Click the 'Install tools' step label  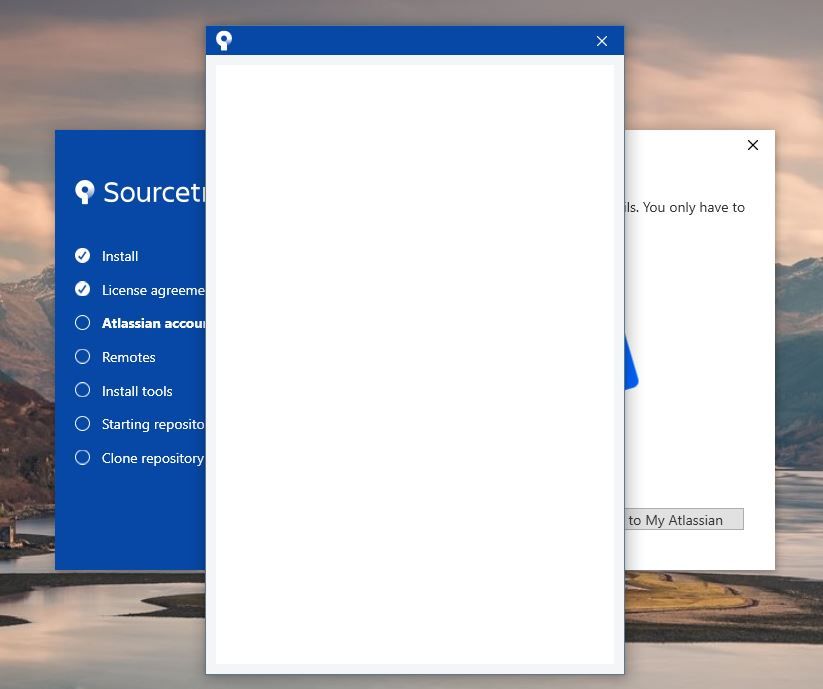click(137, 391)
